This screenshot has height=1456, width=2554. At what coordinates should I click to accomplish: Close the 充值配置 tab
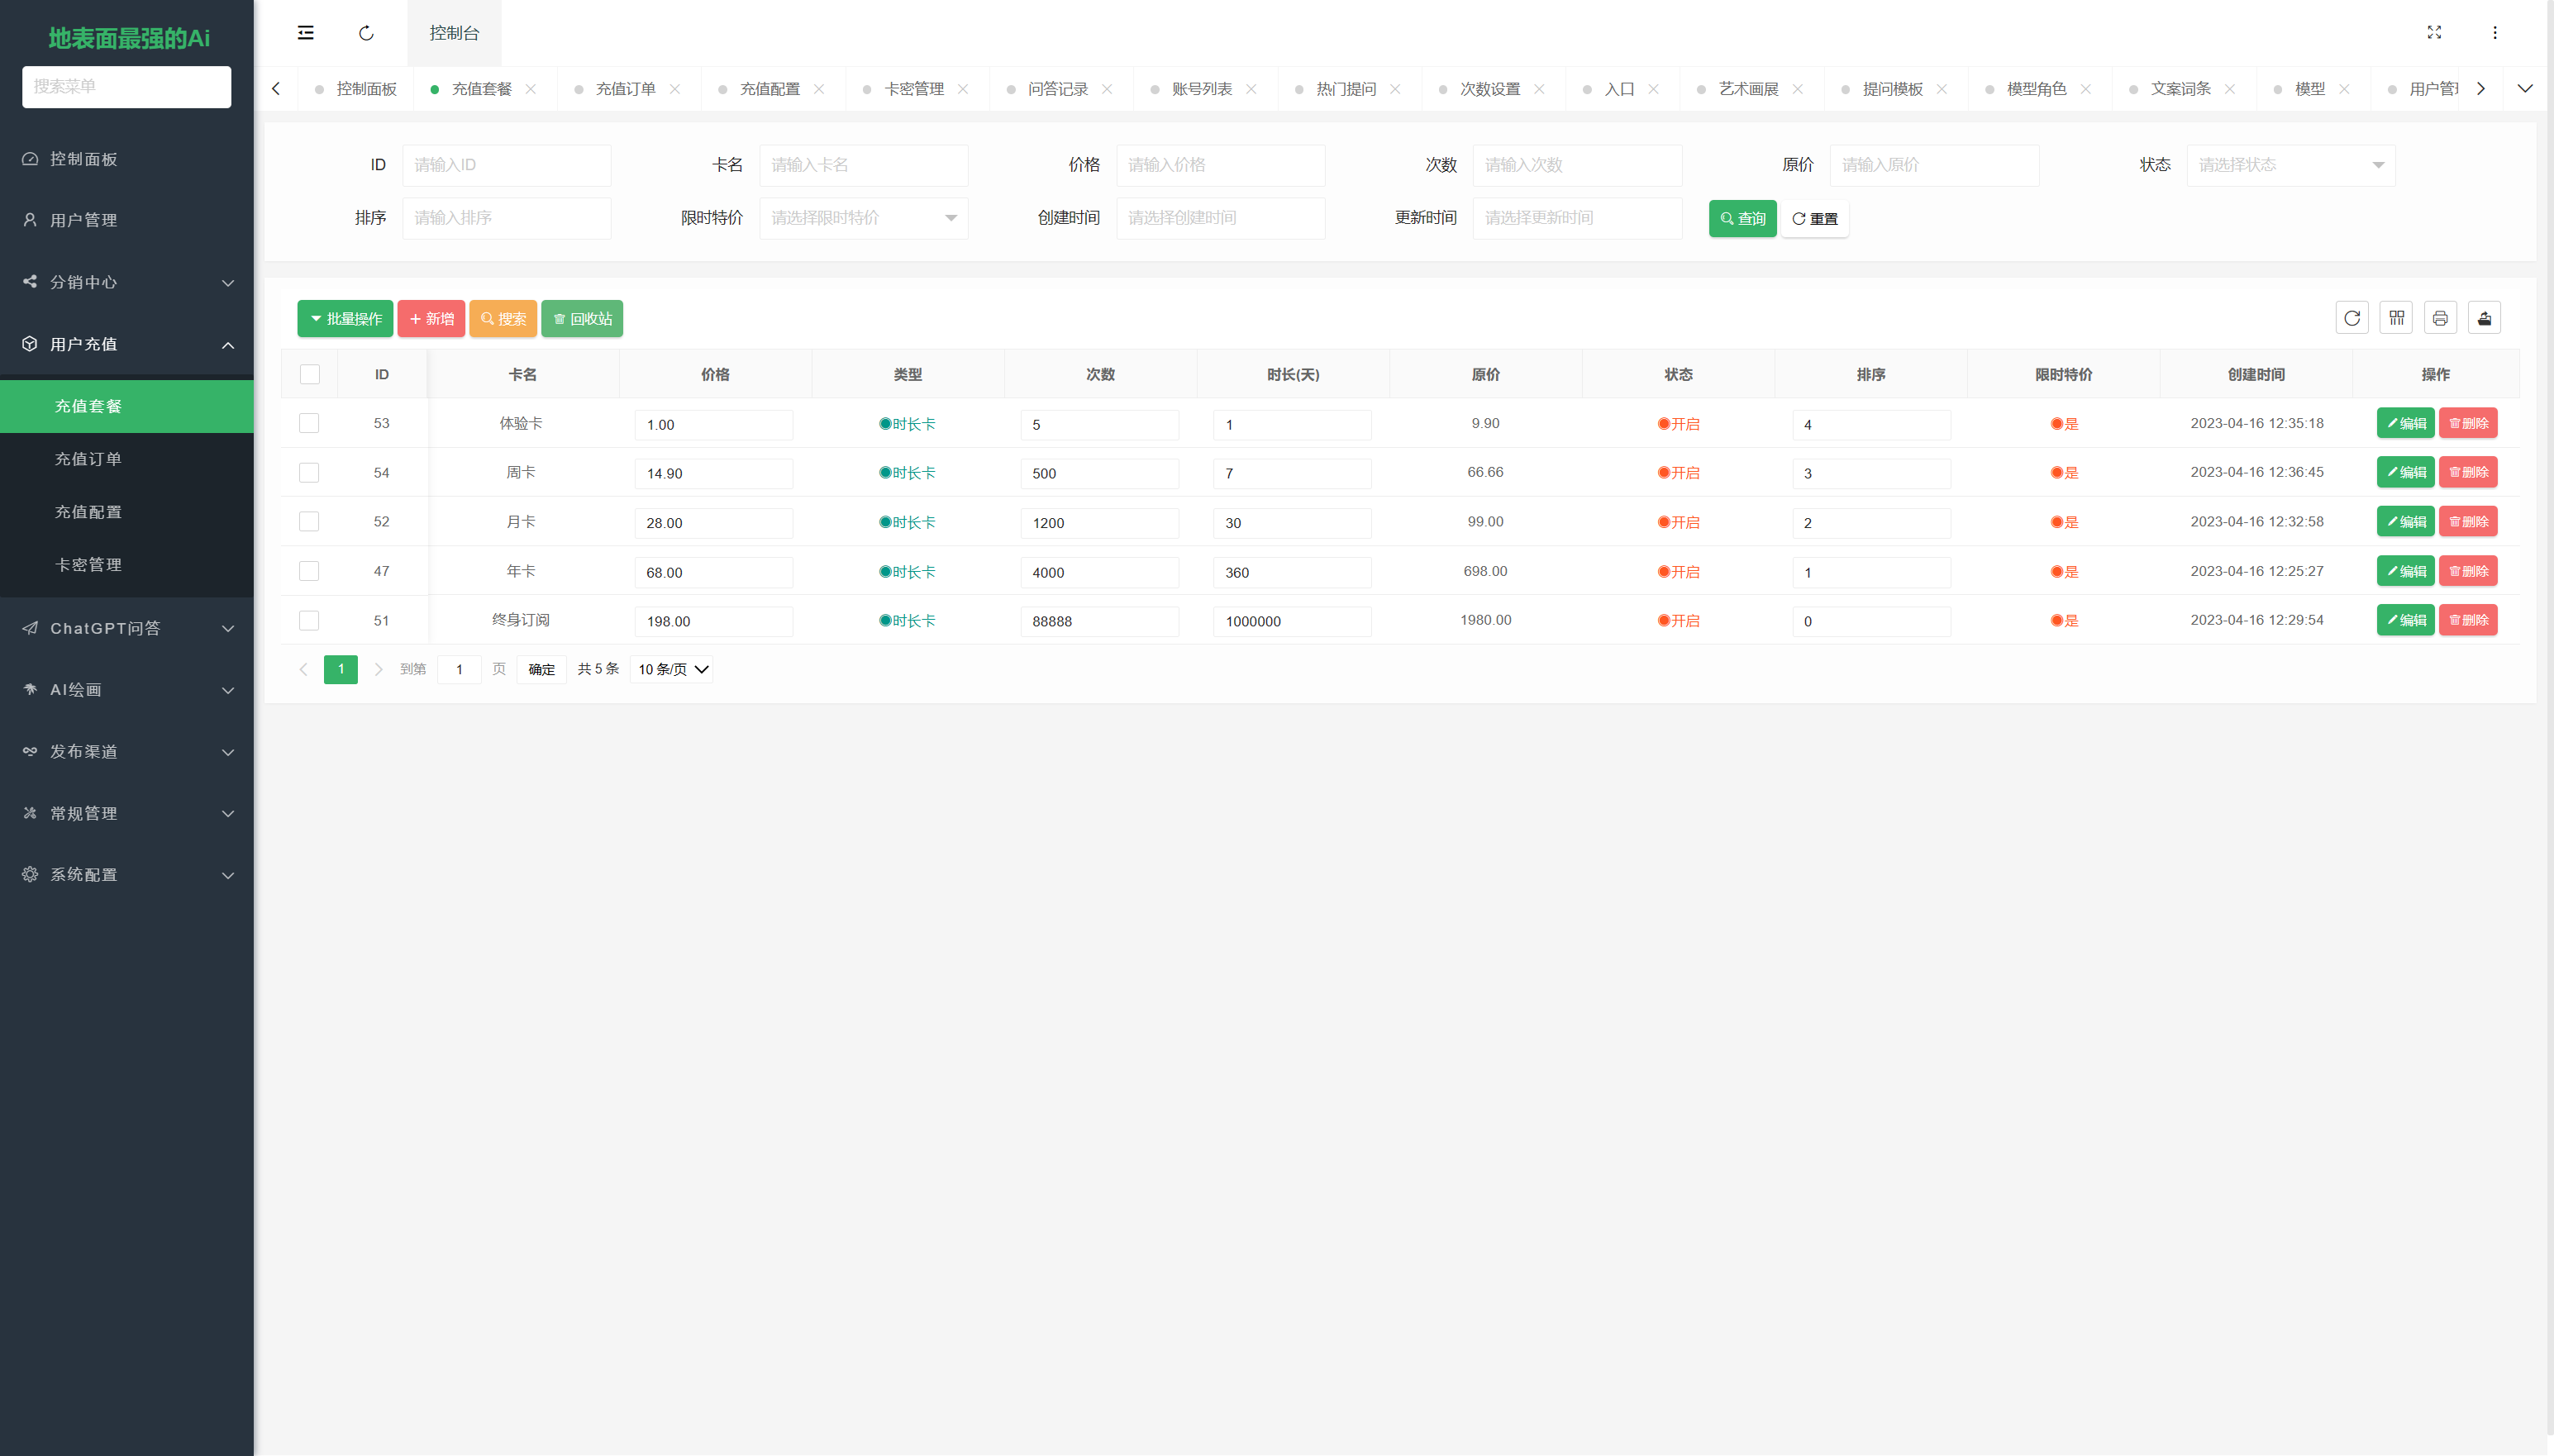819,89
